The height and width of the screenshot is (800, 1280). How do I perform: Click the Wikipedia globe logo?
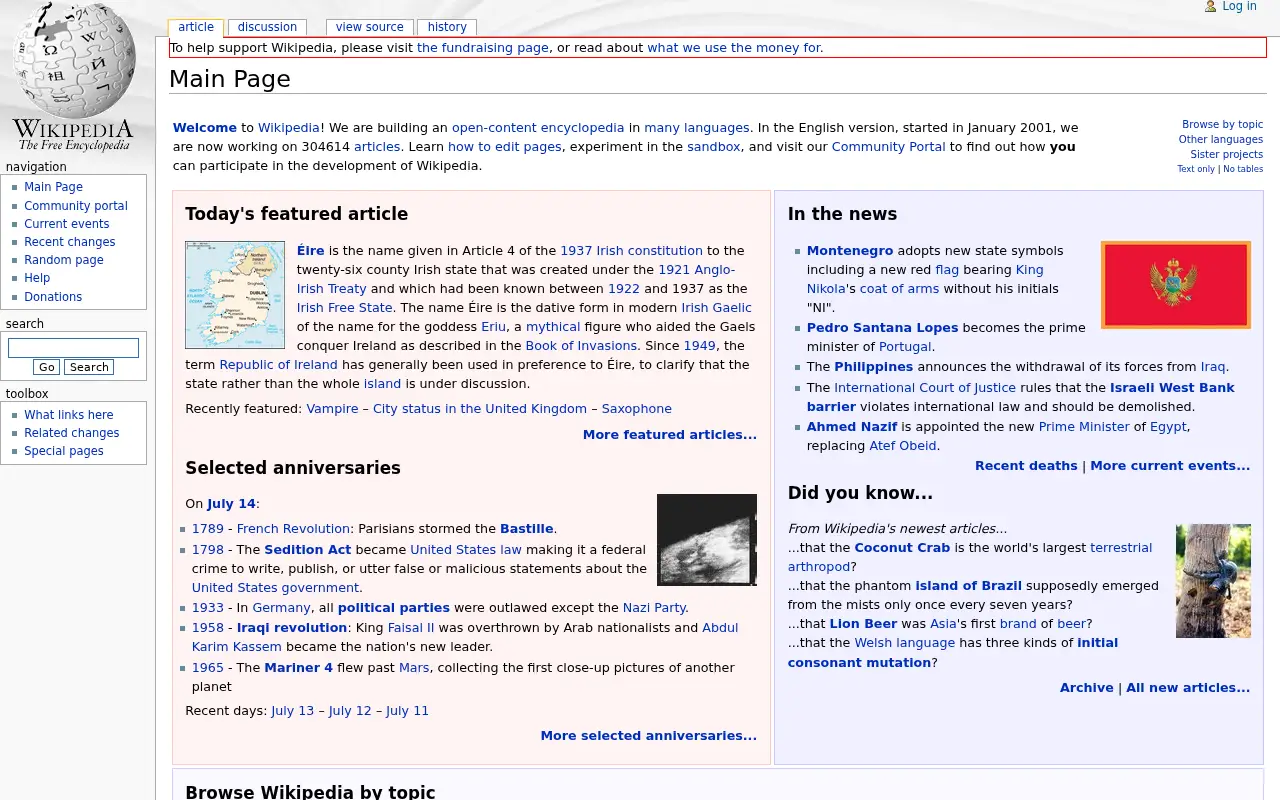pyautogui.click(x=73, y=77)
